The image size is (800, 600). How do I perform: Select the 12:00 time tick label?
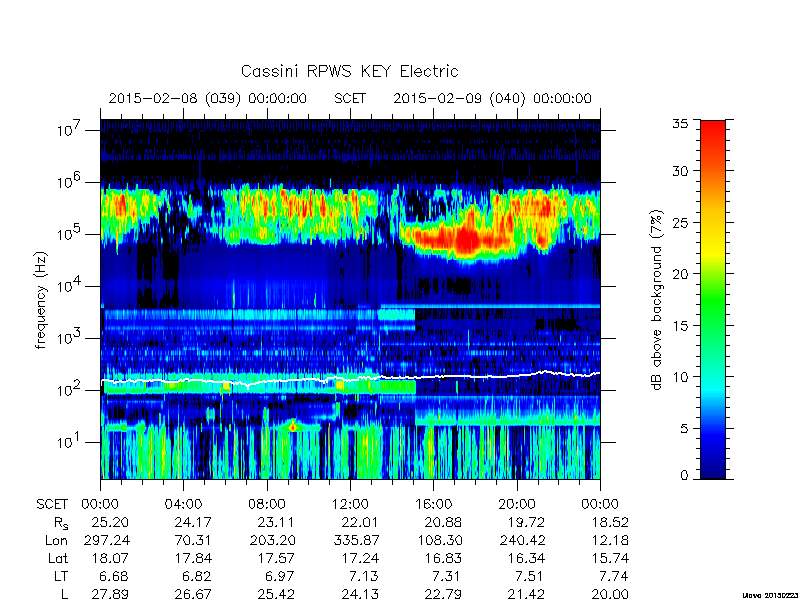(350, 505)
